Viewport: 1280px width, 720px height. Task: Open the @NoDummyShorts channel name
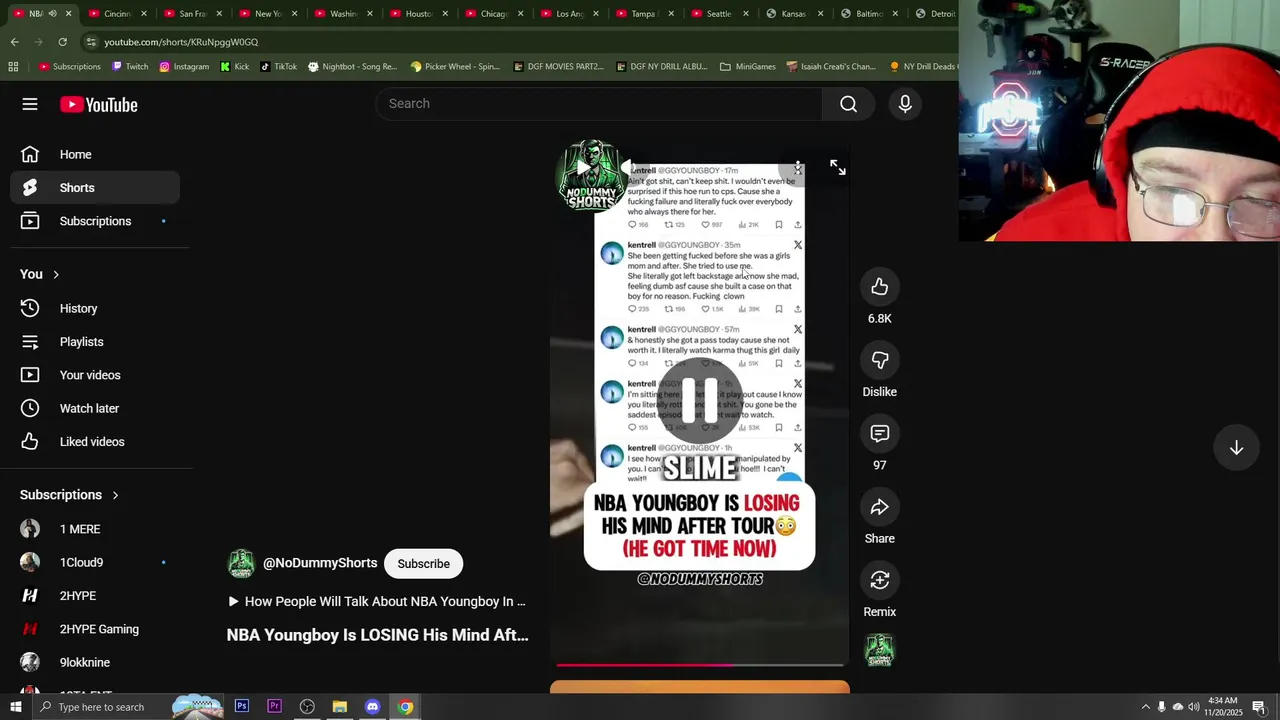[320, 563]
